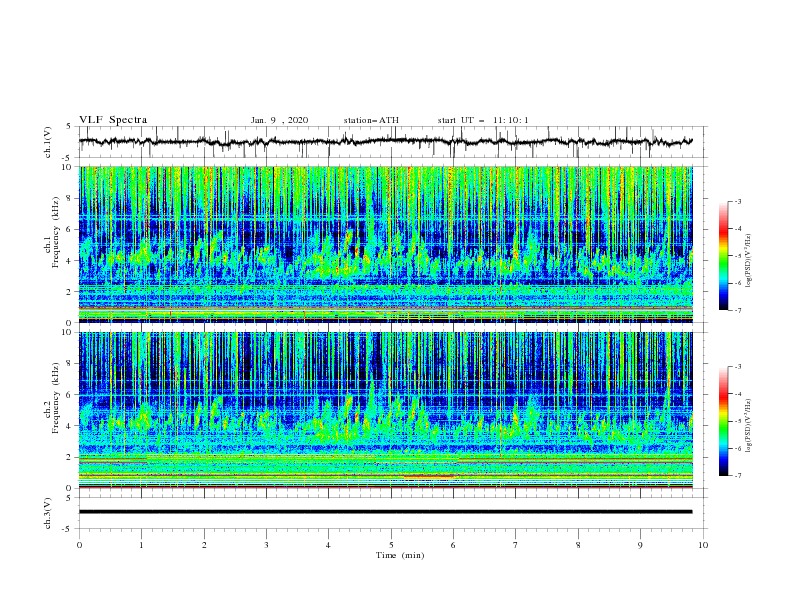Click the ch.2 "Frequency (kHz)" axis label

57,398
